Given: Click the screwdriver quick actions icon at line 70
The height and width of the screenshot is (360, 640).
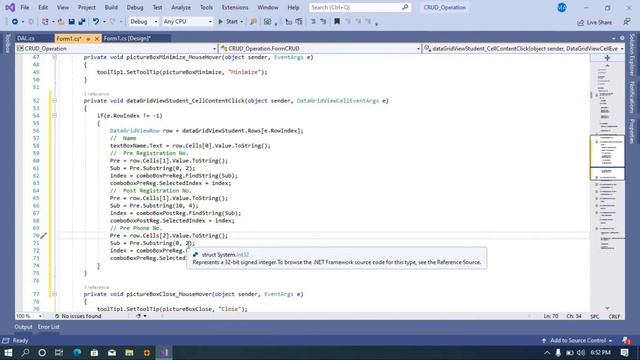Looking at the screenshot, I should (44, 236).
